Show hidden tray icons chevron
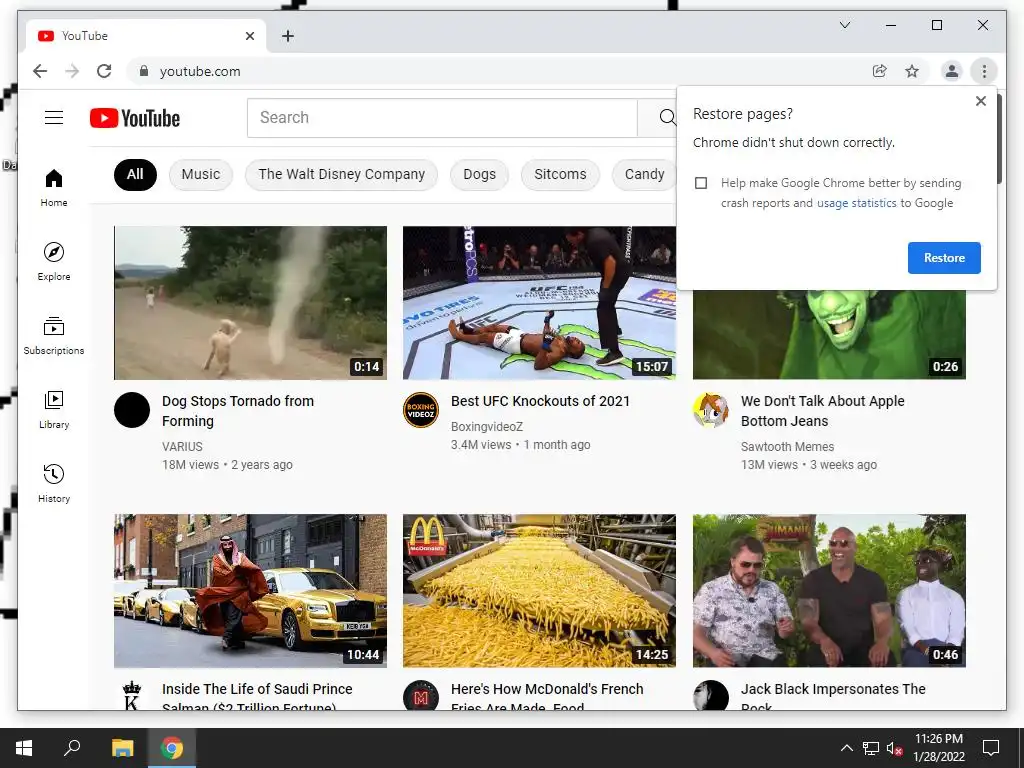The width and height of the screenshot is (1024, 768). point(846,748)
